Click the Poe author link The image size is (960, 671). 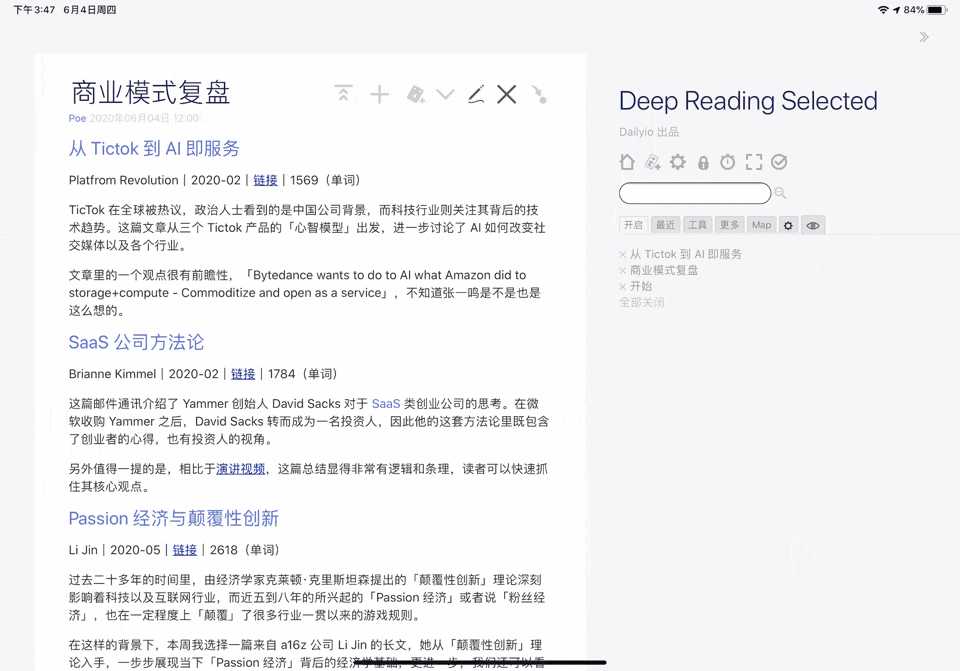(77, 118)
